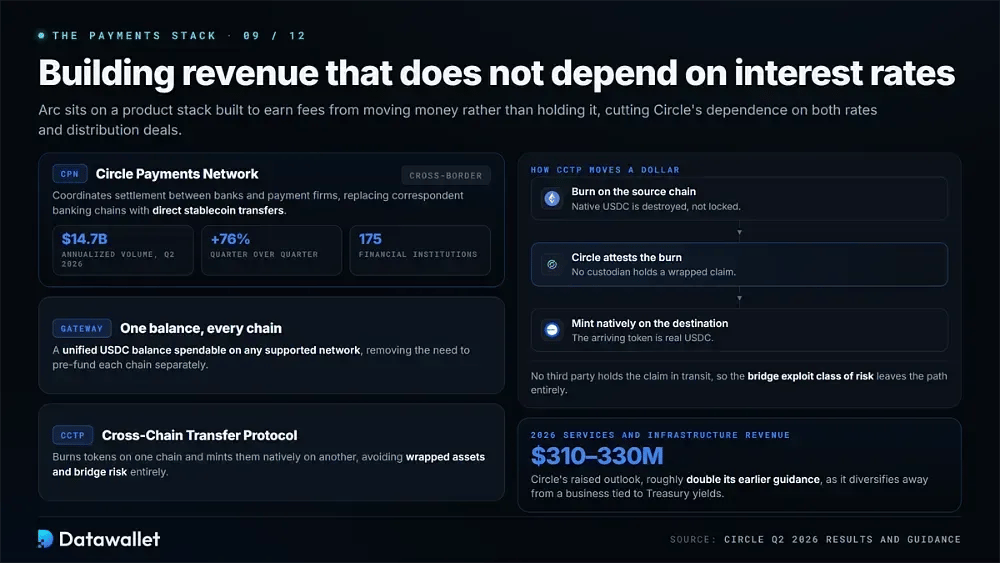The width and height of the screenshot is (1000, 563).
Task: Click the Datawallet logo icon
Action: point(45,539)
